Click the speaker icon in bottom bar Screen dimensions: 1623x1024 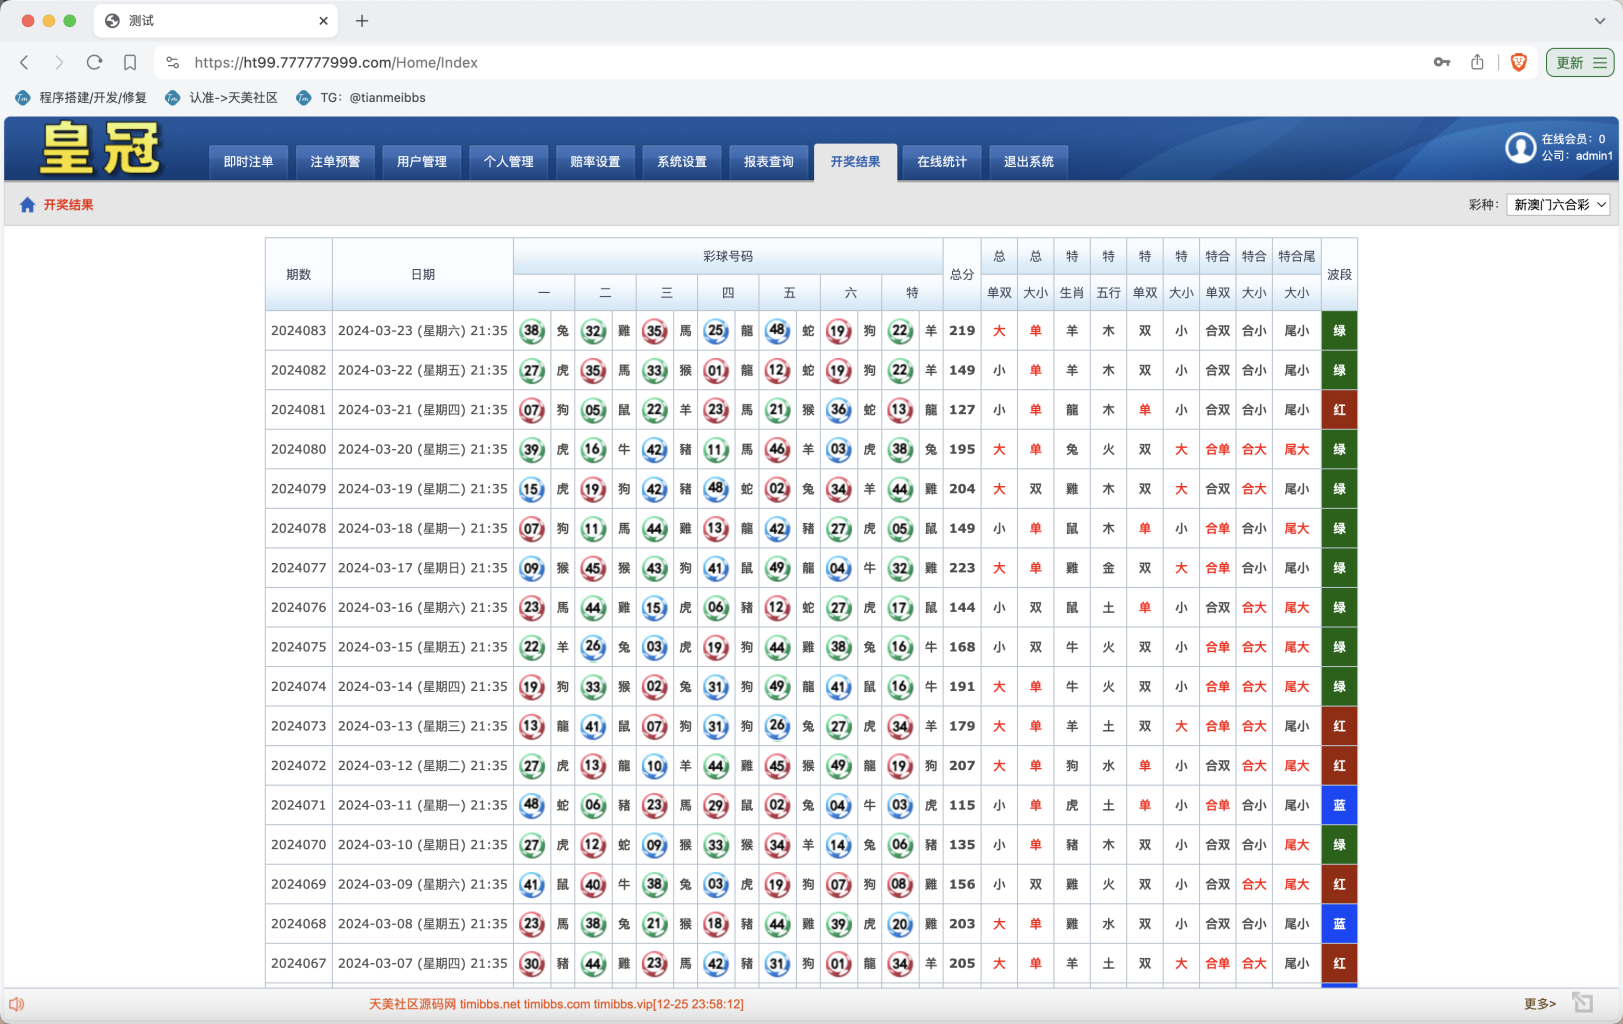[x=16, y=1003]
